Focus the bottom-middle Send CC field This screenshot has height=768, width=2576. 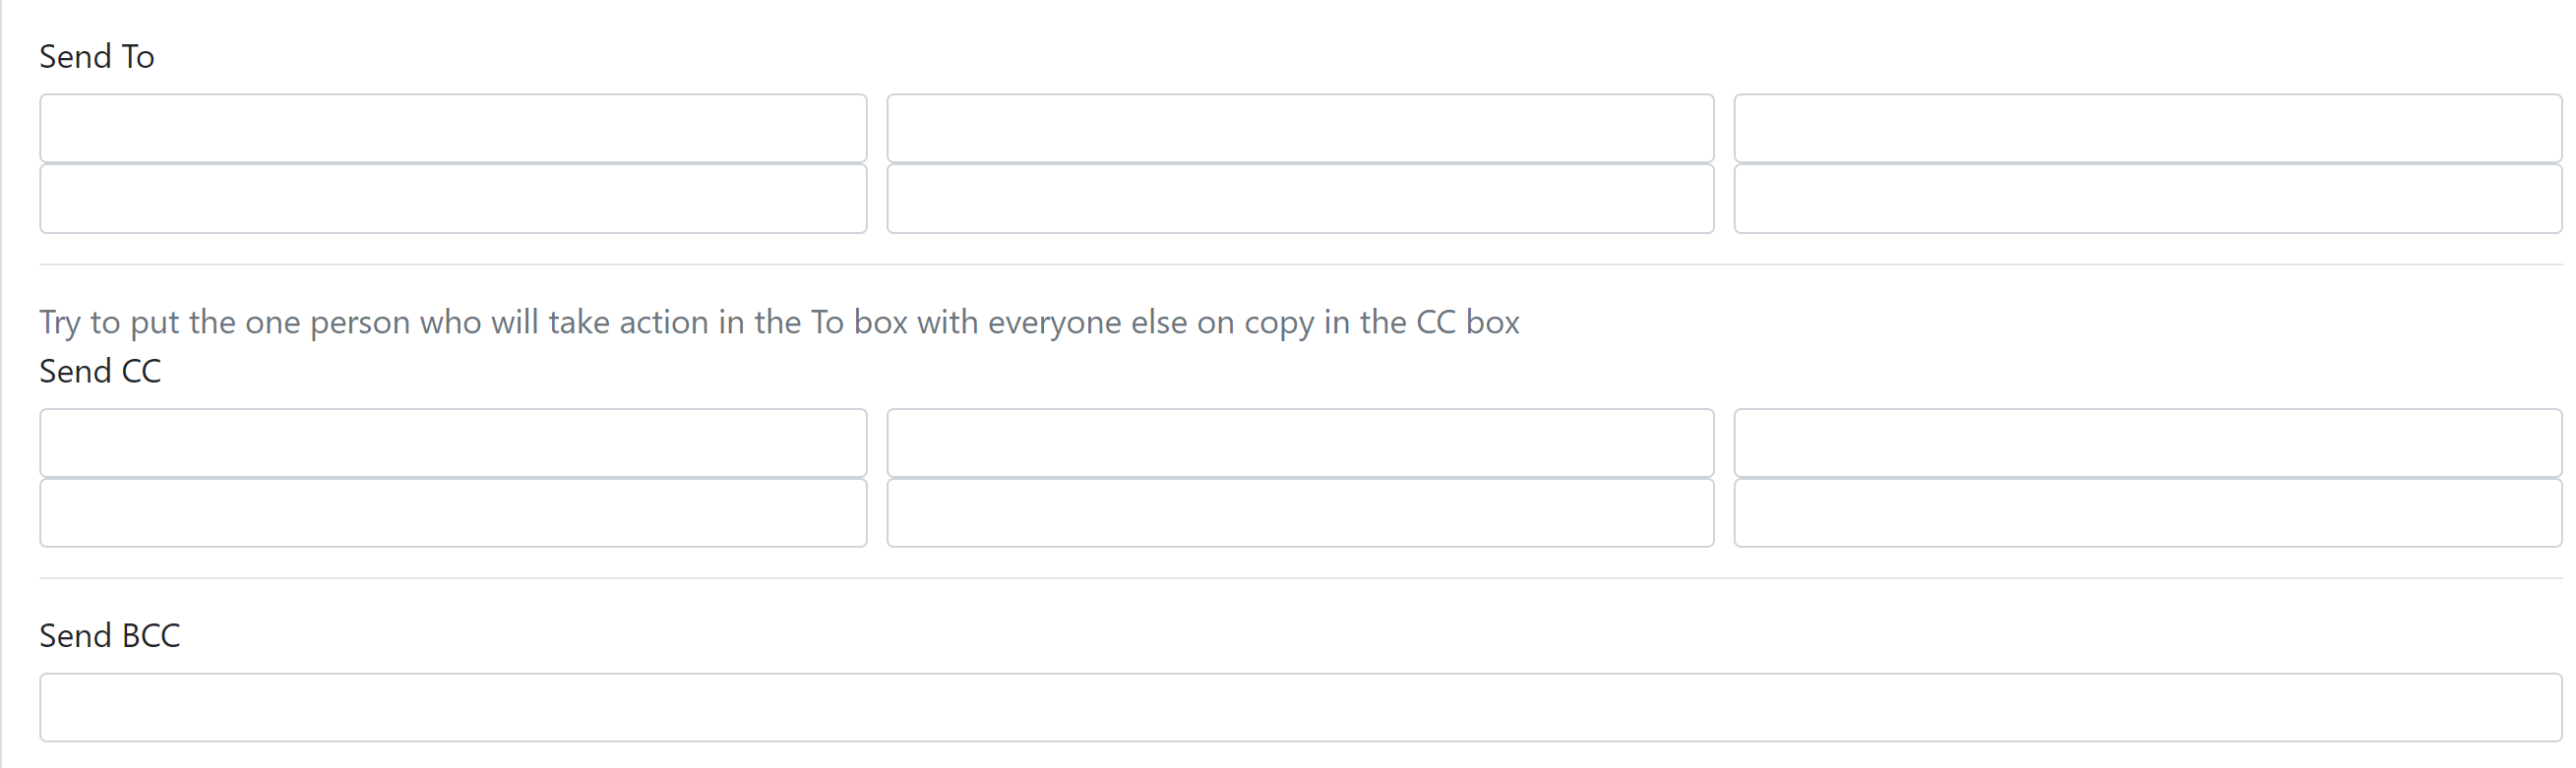[1300, 513]
